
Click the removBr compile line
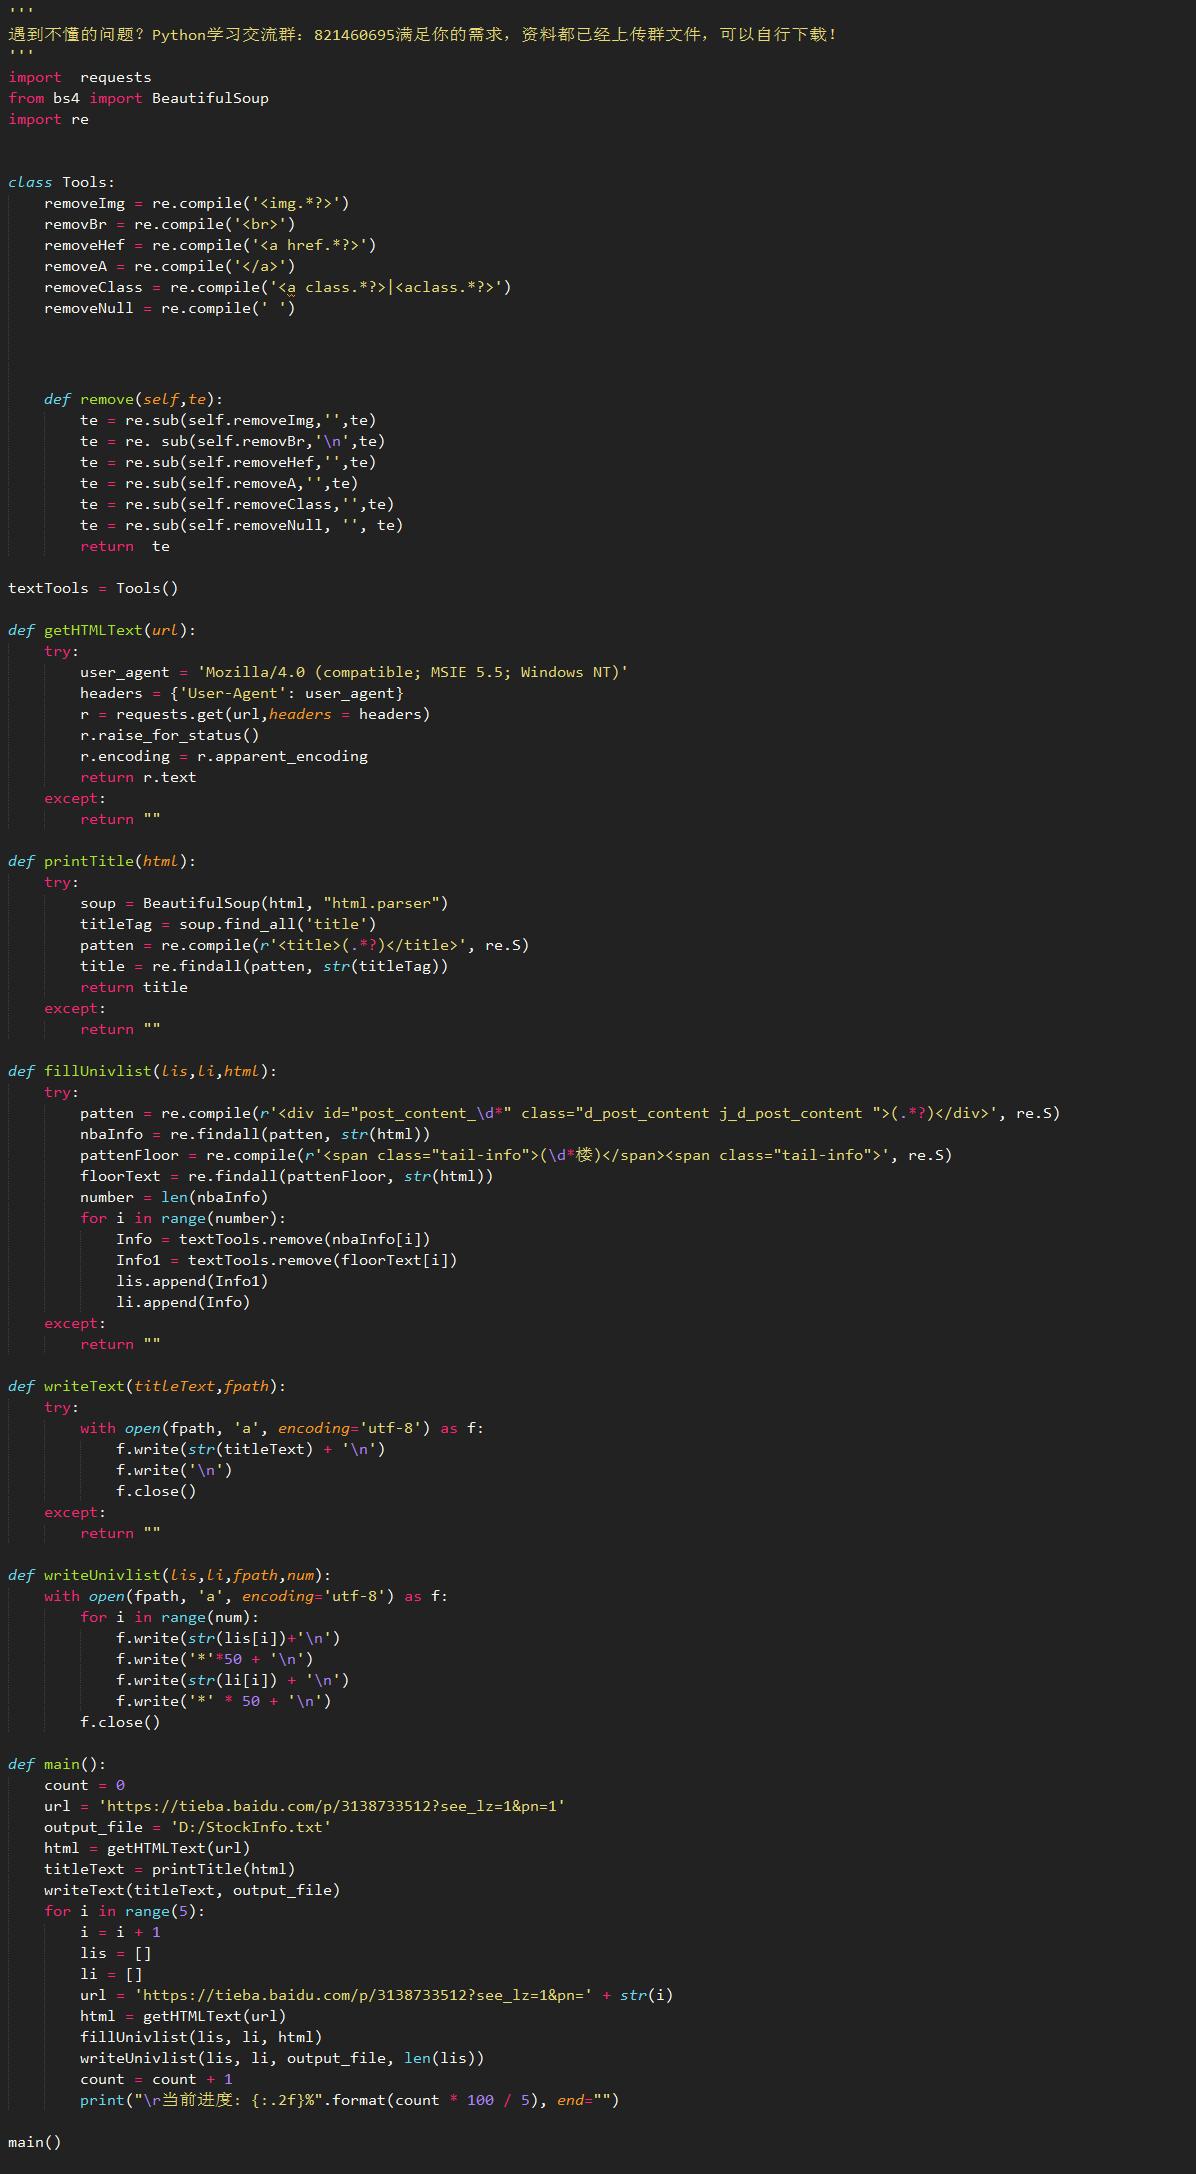point(170,224)
